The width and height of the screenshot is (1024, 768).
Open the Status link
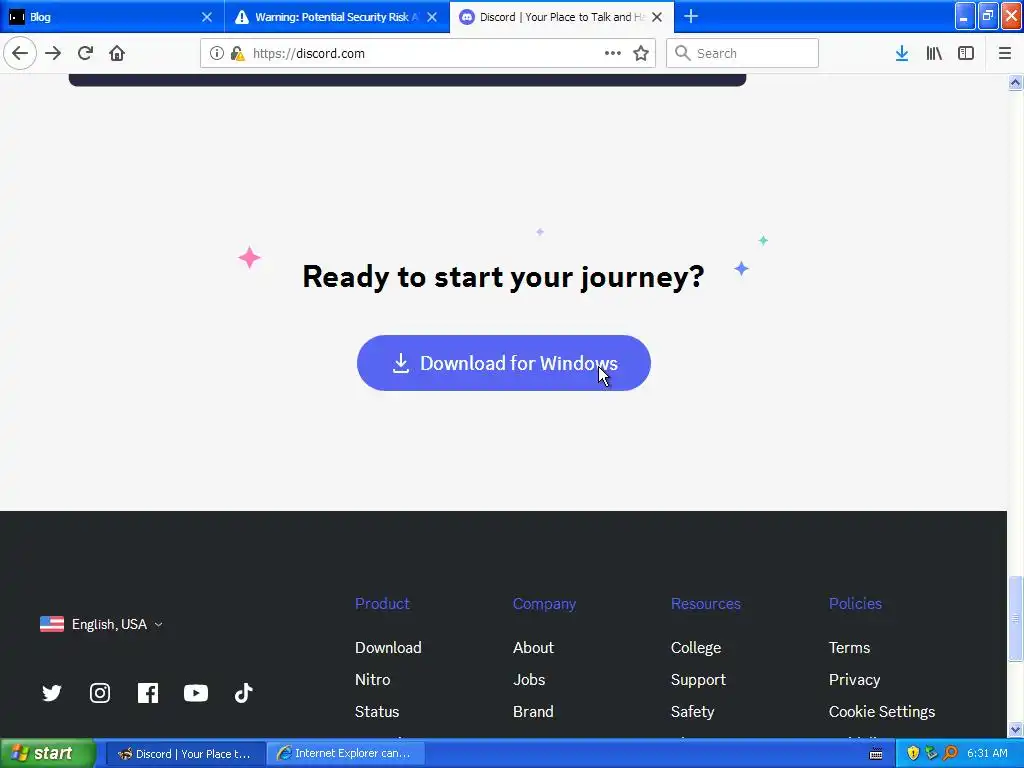tap(377, 712)
